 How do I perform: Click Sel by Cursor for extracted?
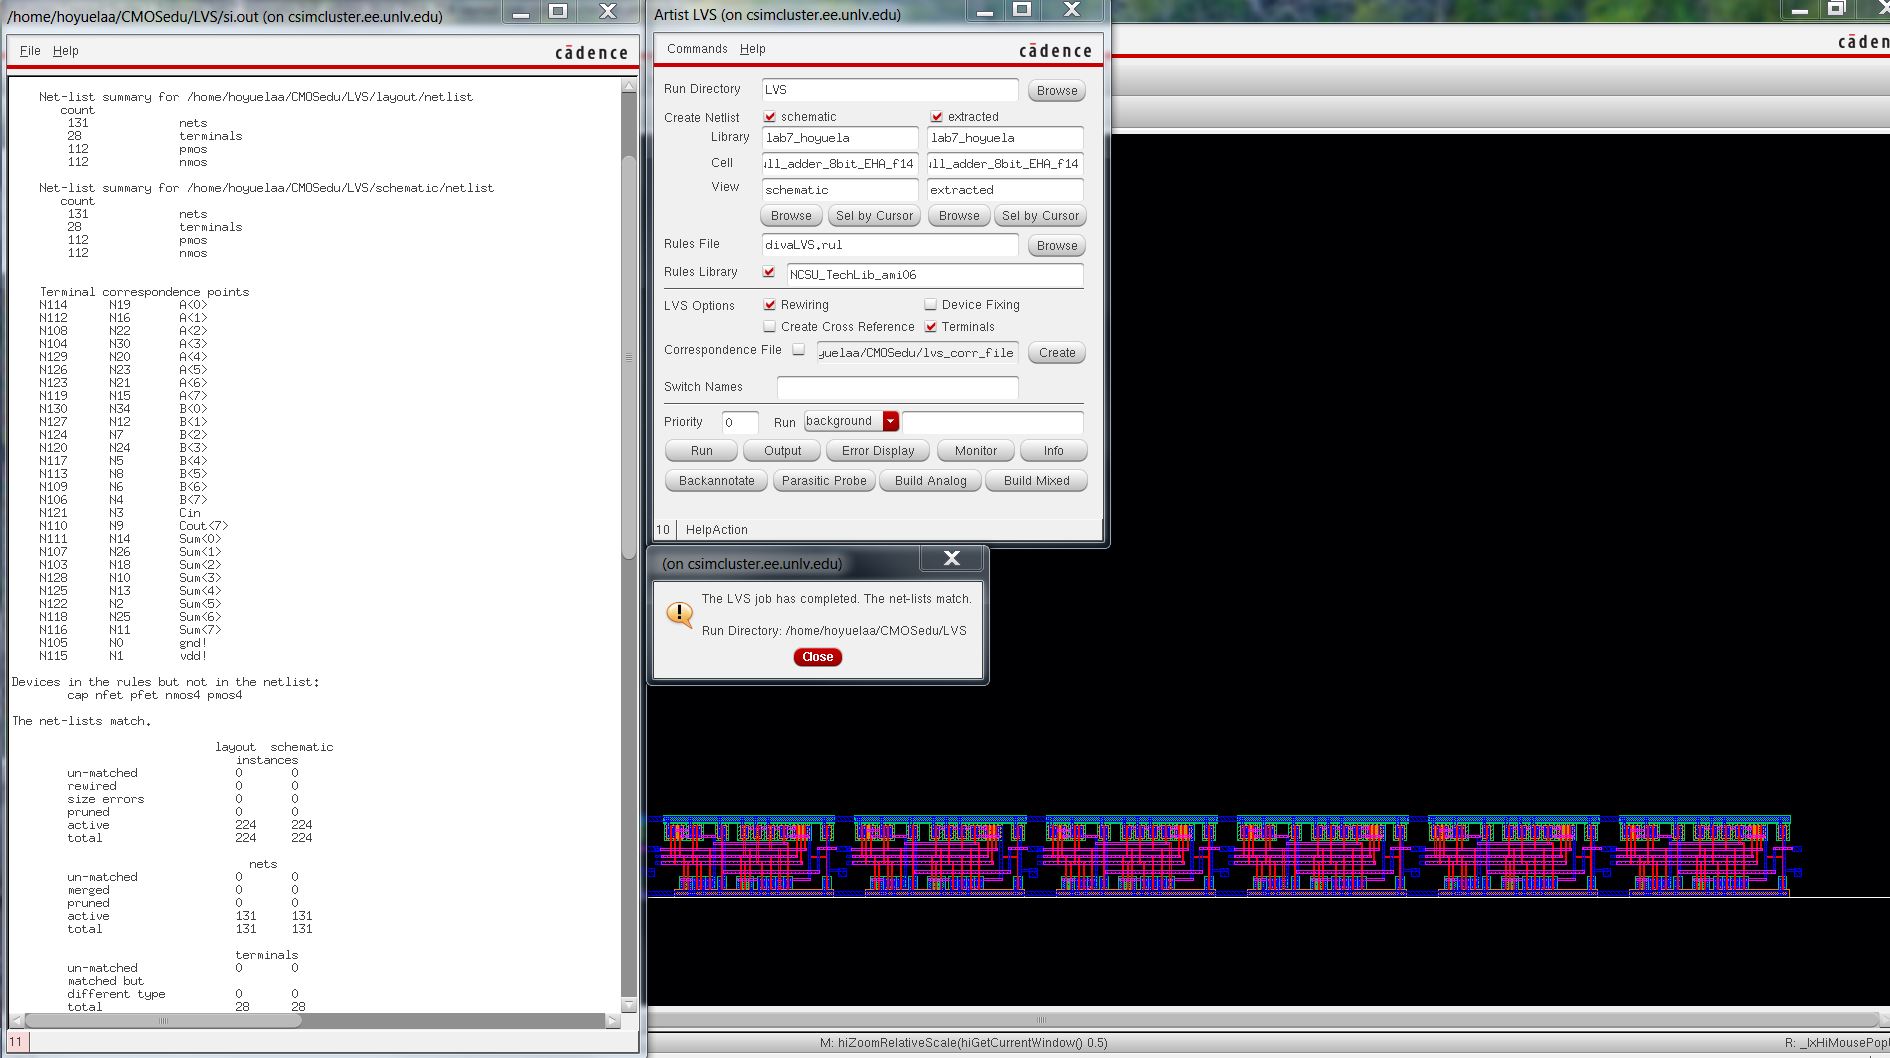pyautogui.click(x=1040, y=216)
